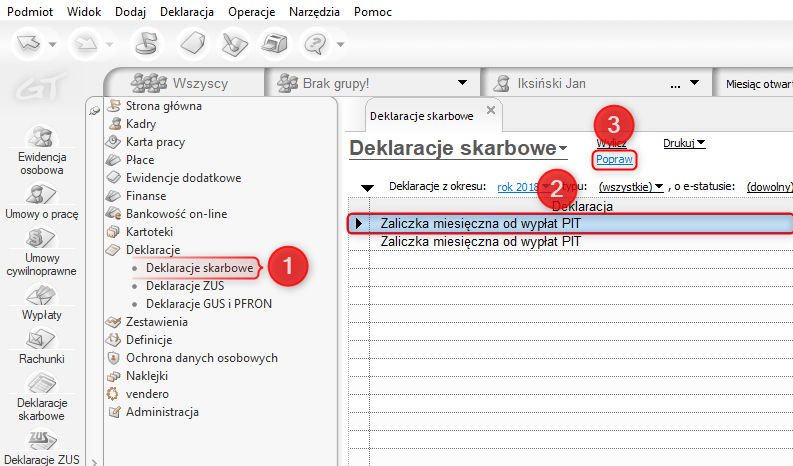This screenshot has width=793, height=466.
Task: Expand the Brak grupy dropdown arrow
Action: [x=462, y=82]
